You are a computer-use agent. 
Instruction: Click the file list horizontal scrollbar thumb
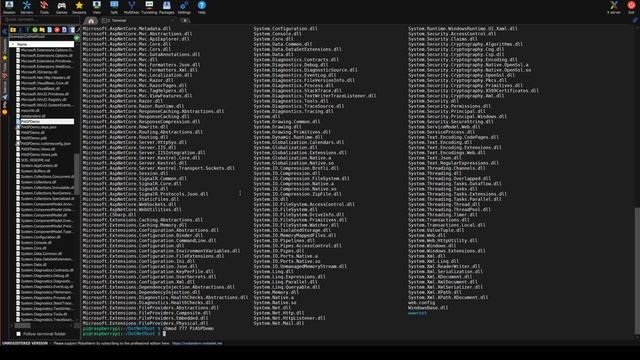[x=22, y=326]
